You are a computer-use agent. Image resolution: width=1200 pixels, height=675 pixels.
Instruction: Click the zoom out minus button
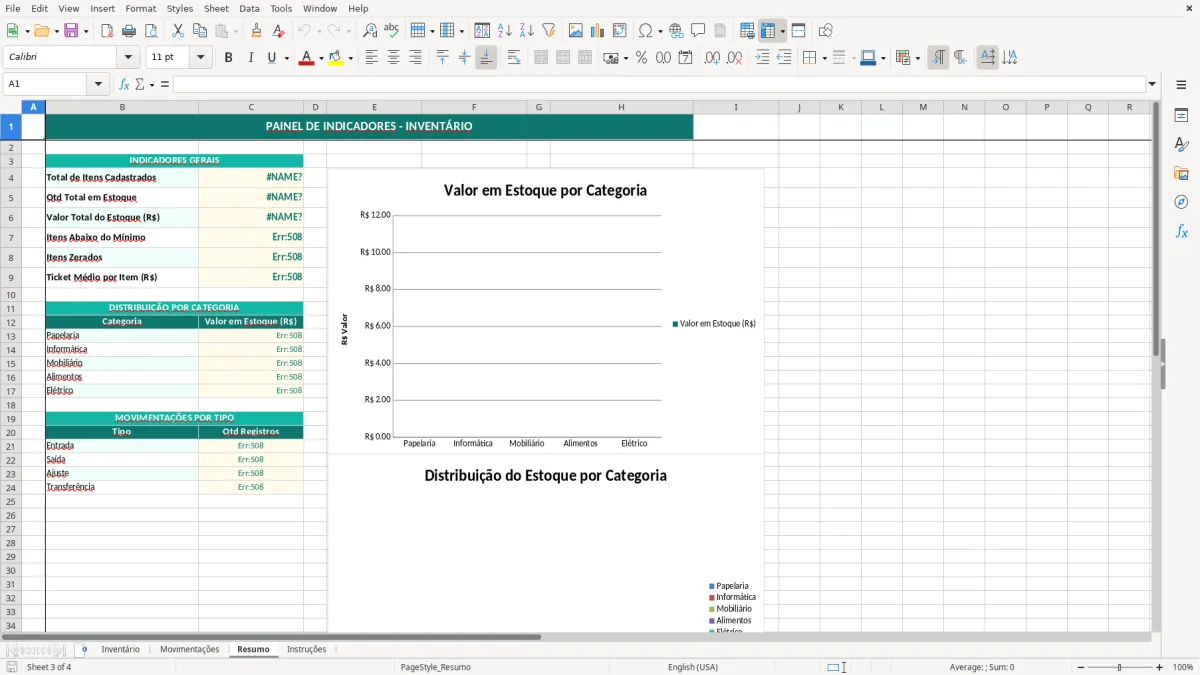[1080, 667]
